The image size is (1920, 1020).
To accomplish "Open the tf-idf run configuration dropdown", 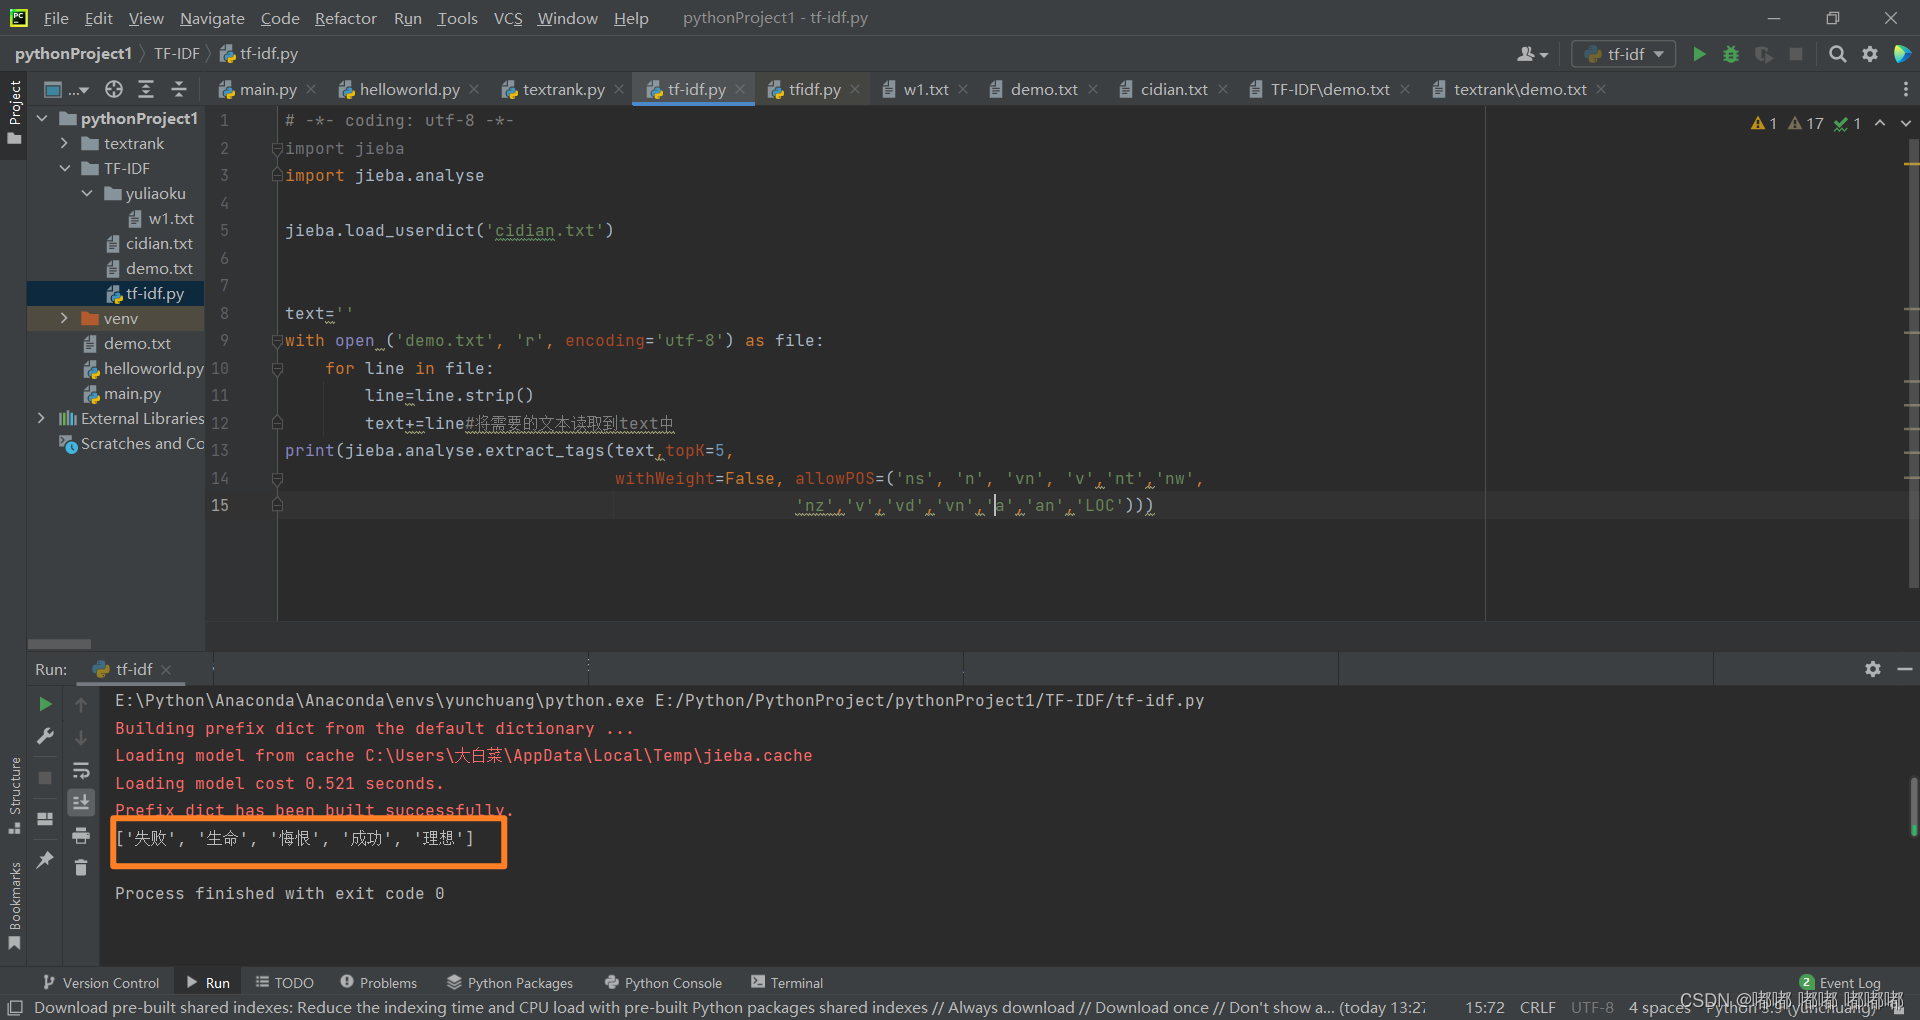I will pyautogui.click(x=1625, y=54).
